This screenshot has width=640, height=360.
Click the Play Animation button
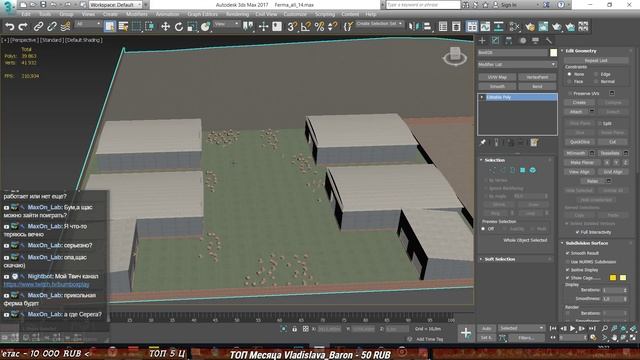tap(572, 328)
